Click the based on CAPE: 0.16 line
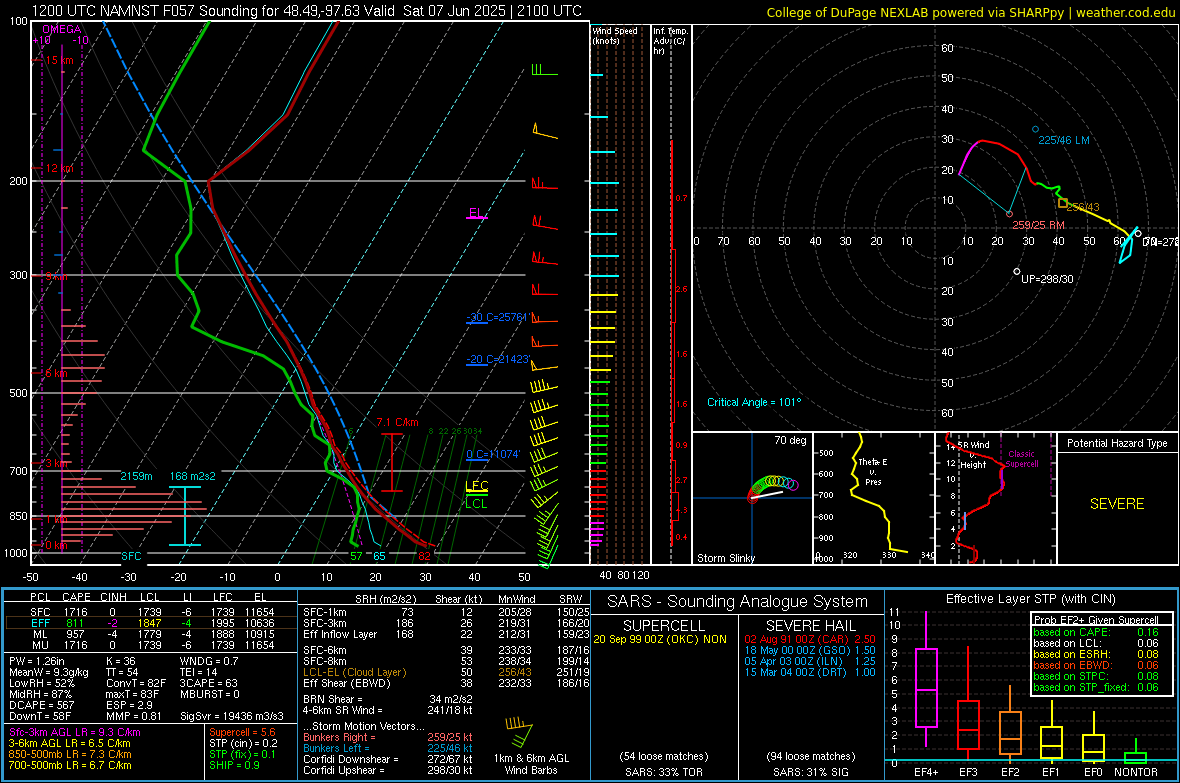Screen dimensions: 1180x783 tap(1095, 632)
